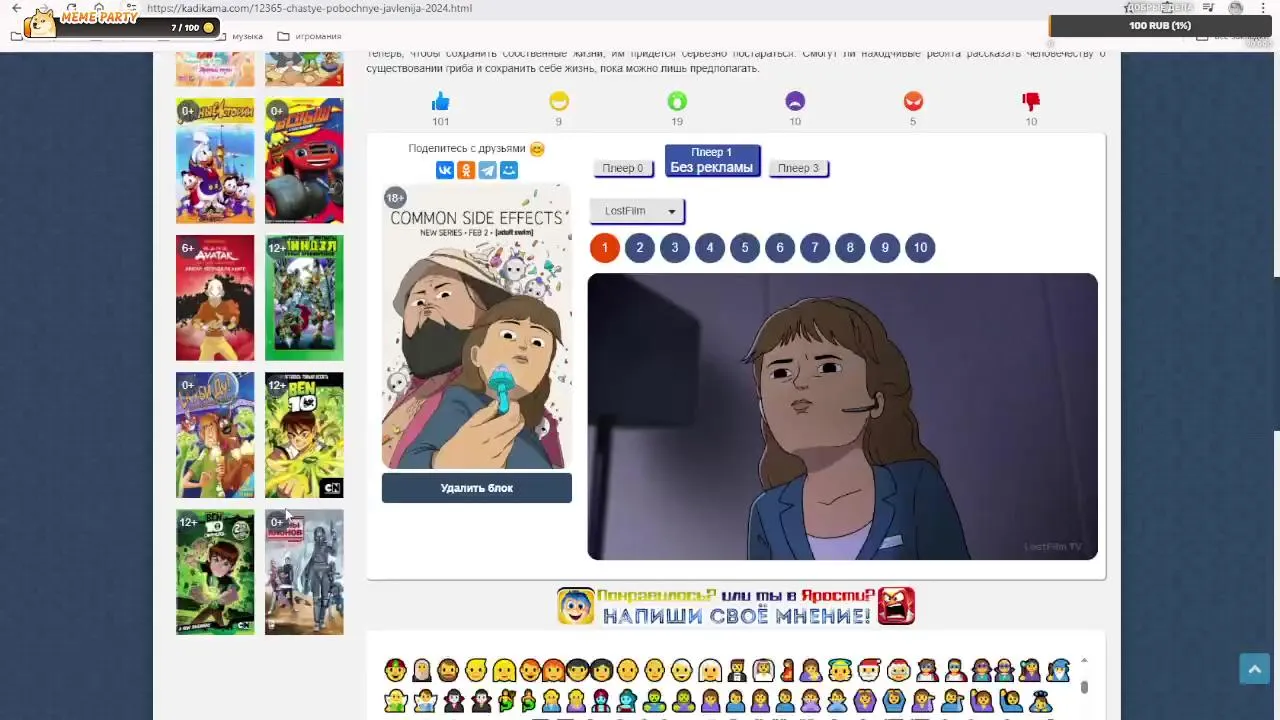
Task: Open the Ben 10 poster with CN logo
Action: 304,435
